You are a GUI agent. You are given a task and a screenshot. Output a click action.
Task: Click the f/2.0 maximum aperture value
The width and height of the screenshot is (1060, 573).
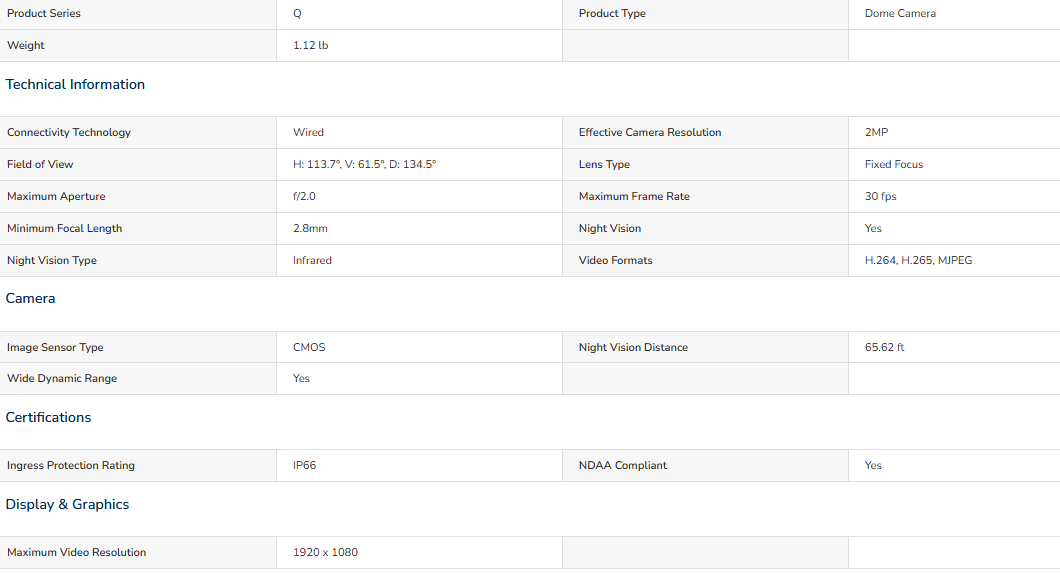(x=304, y=197)
